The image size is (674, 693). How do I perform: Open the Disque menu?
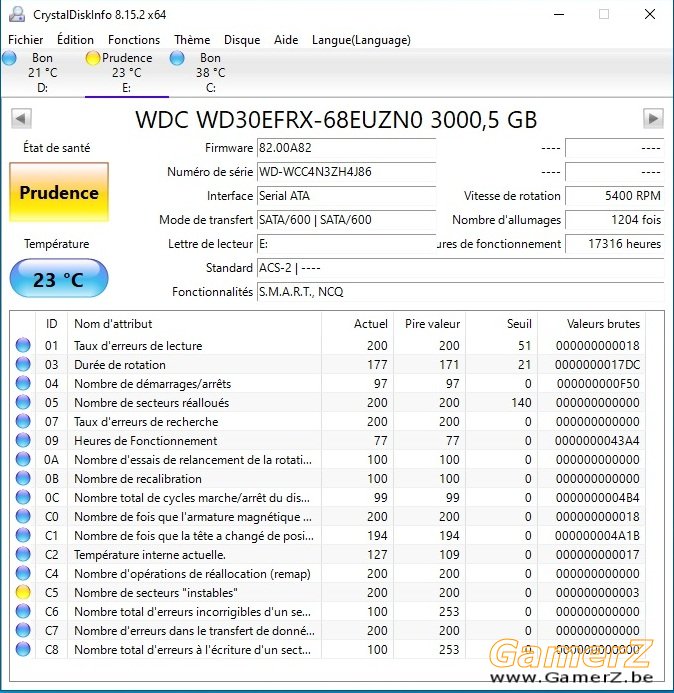click(242, 40)
